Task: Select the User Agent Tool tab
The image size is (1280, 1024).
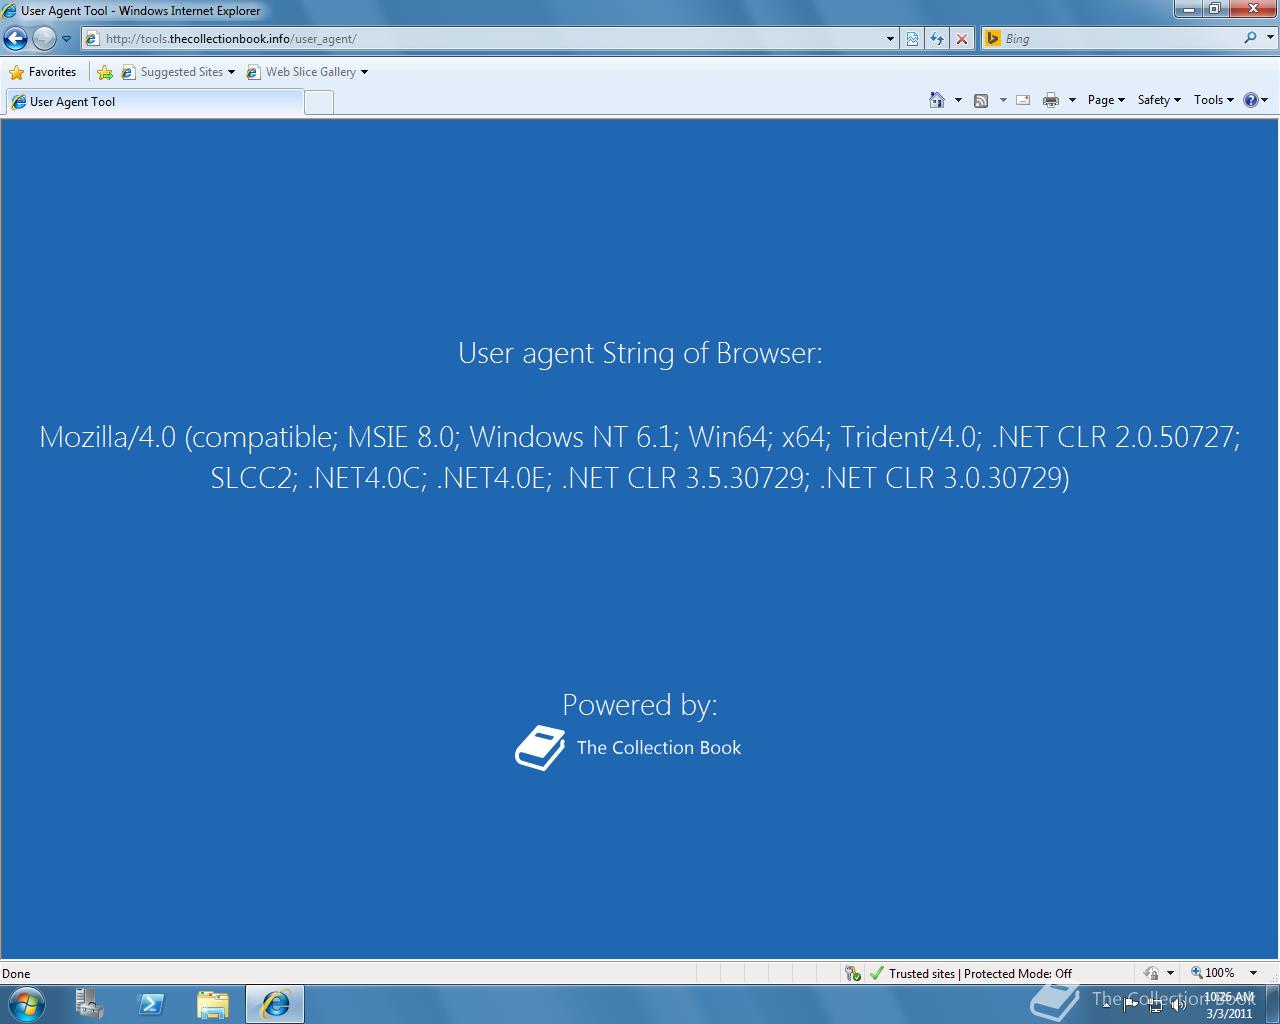Action: 154,102
